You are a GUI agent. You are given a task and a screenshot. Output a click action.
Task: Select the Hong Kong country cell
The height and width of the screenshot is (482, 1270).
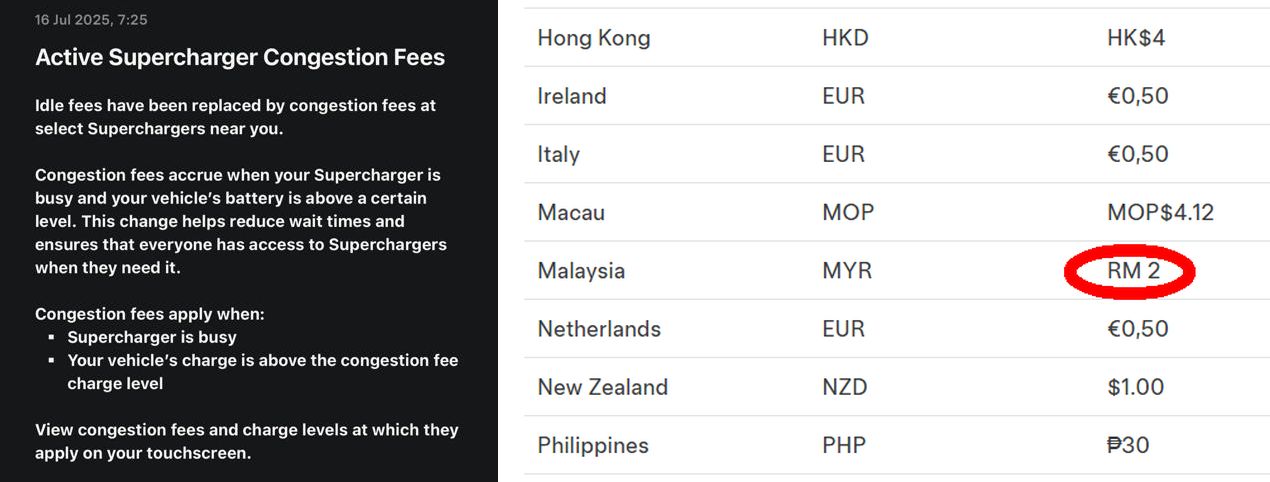594,38
